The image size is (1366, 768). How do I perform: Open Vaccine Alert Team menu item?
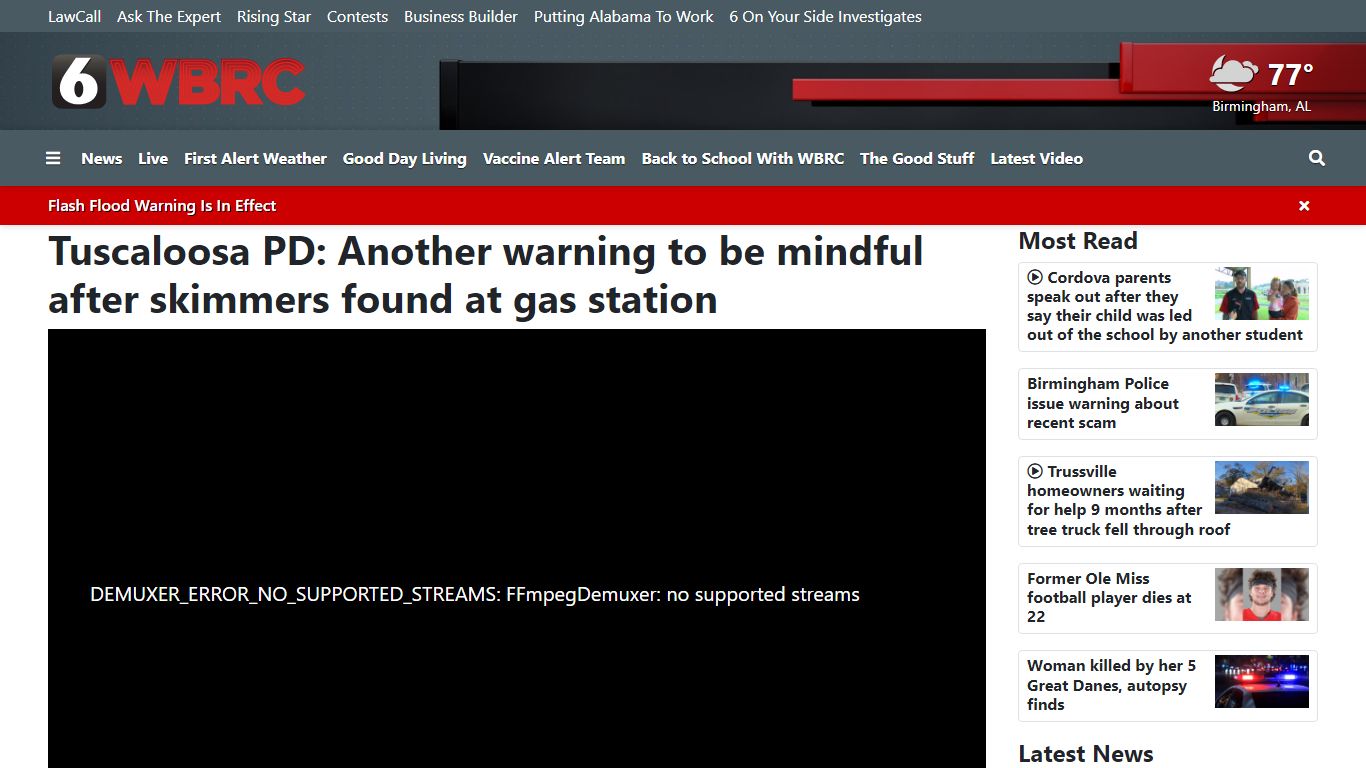(554, 158)
